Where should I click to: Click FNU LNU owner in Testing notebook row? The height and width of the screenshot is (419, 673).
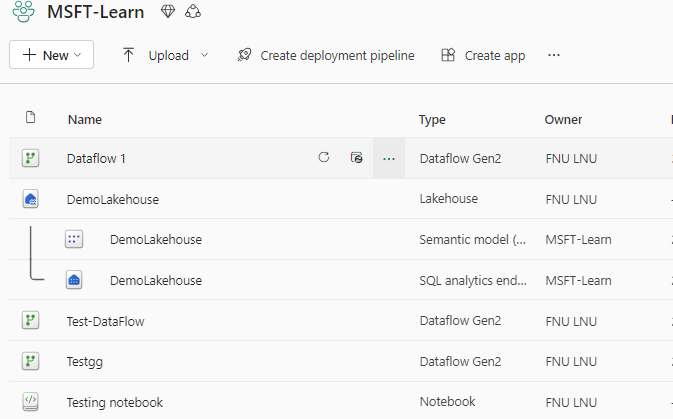pyautogui.click(x=571, y=402)
